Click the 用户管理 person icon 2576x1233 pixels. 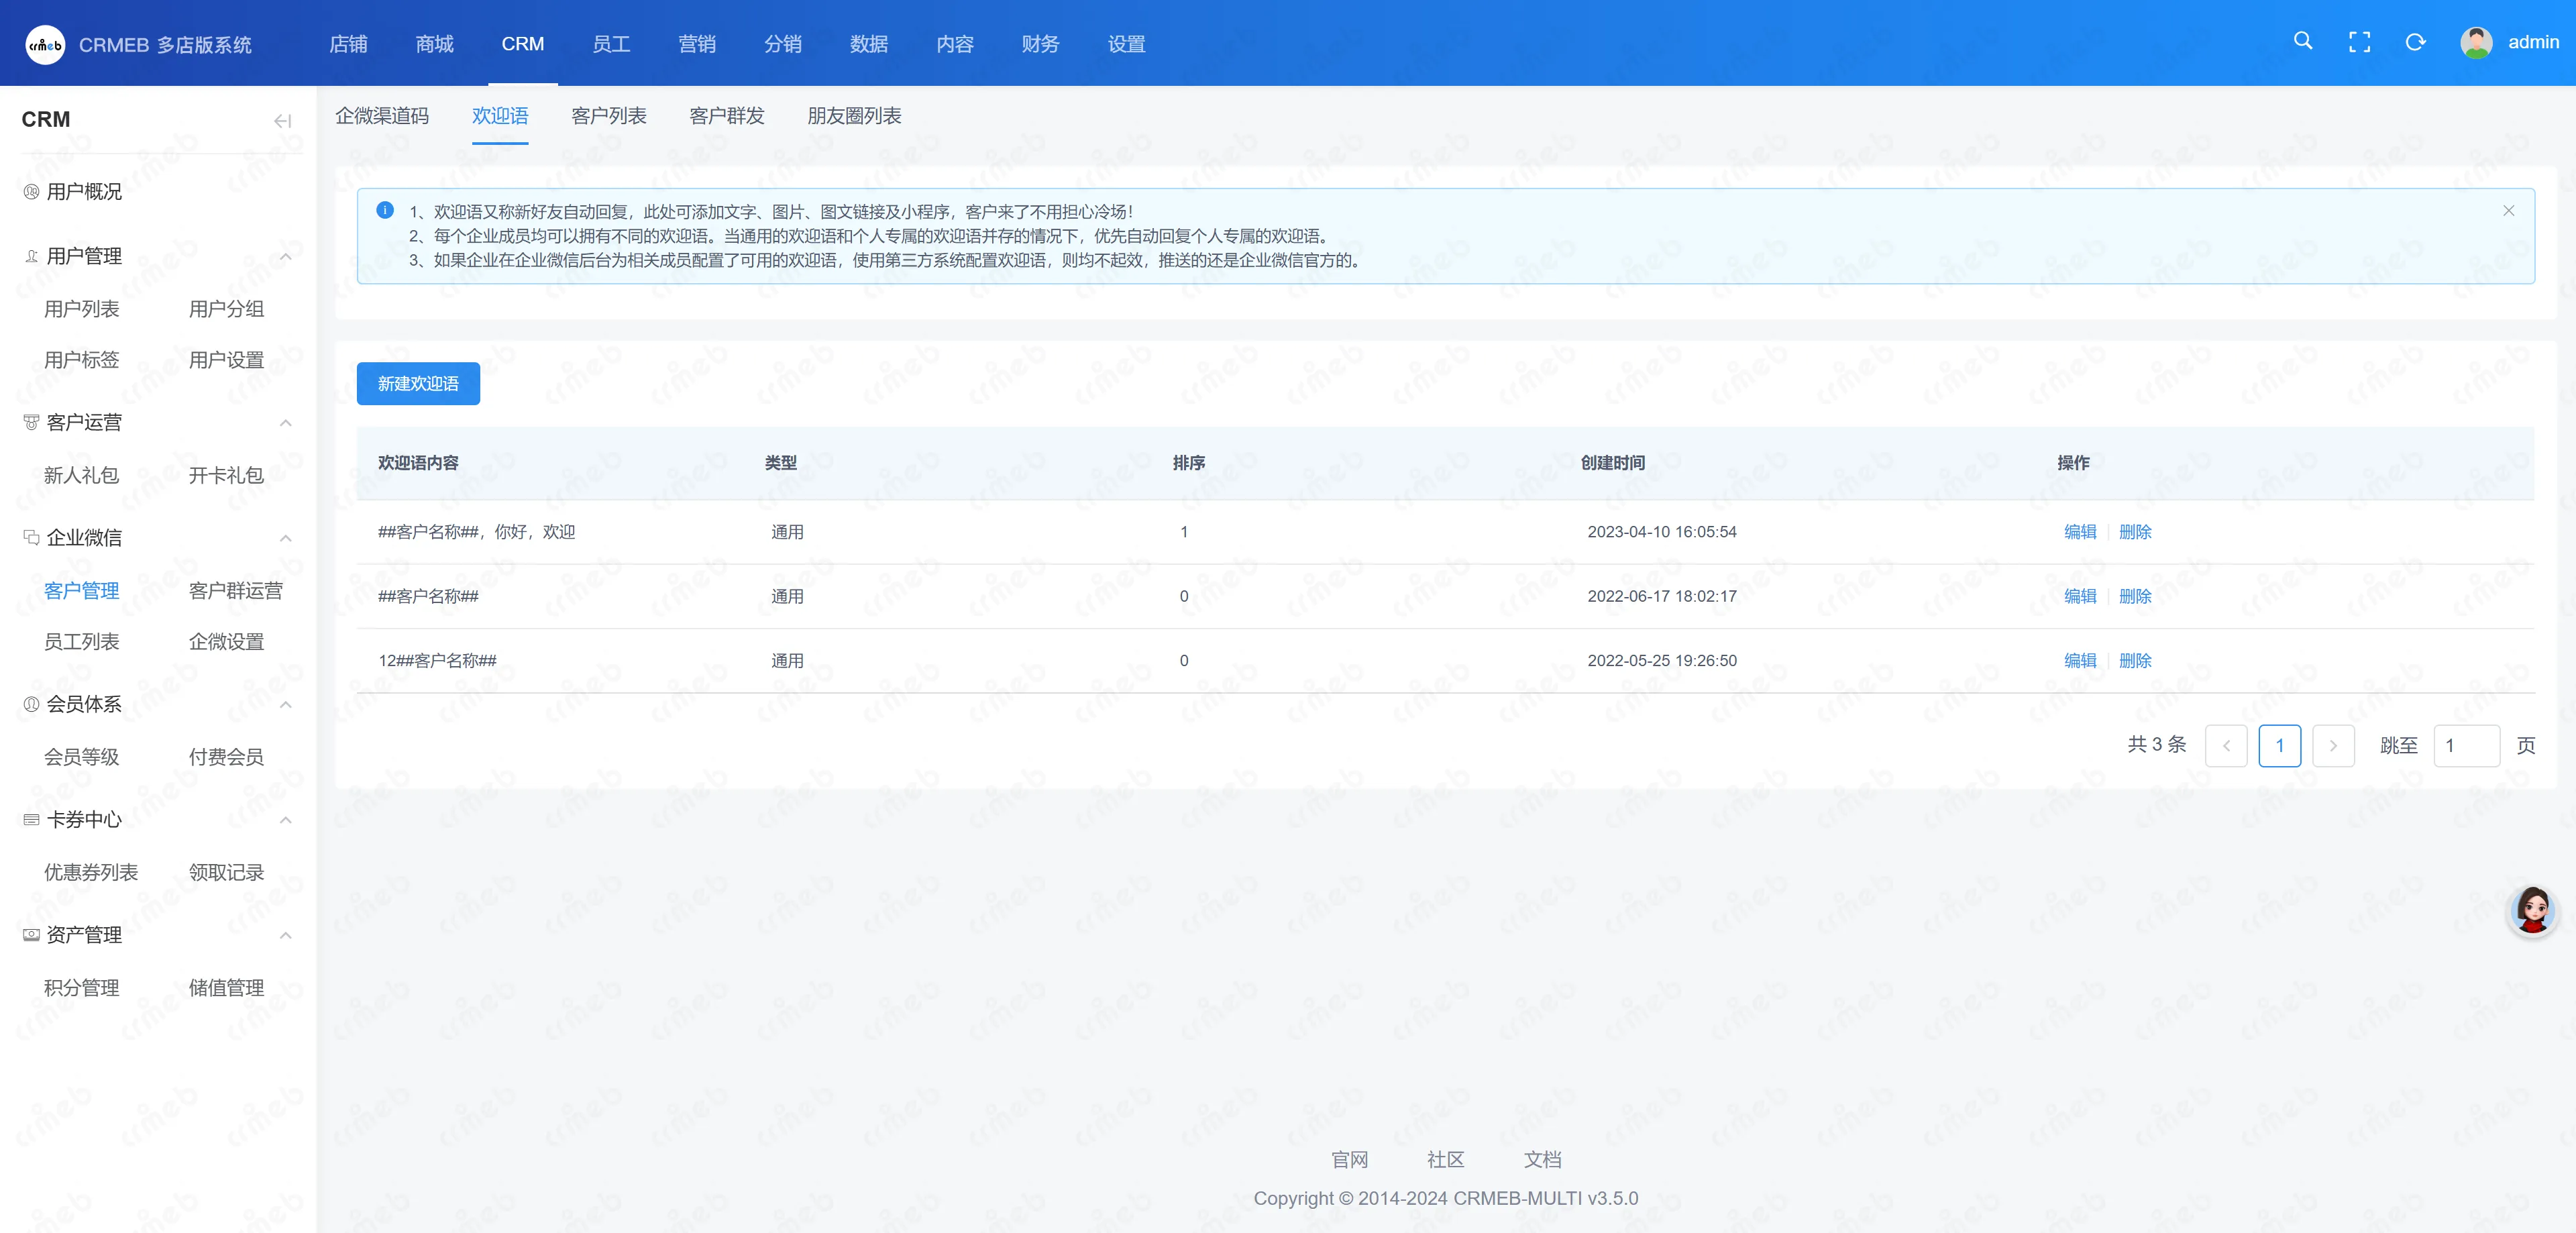click(31, 256)
